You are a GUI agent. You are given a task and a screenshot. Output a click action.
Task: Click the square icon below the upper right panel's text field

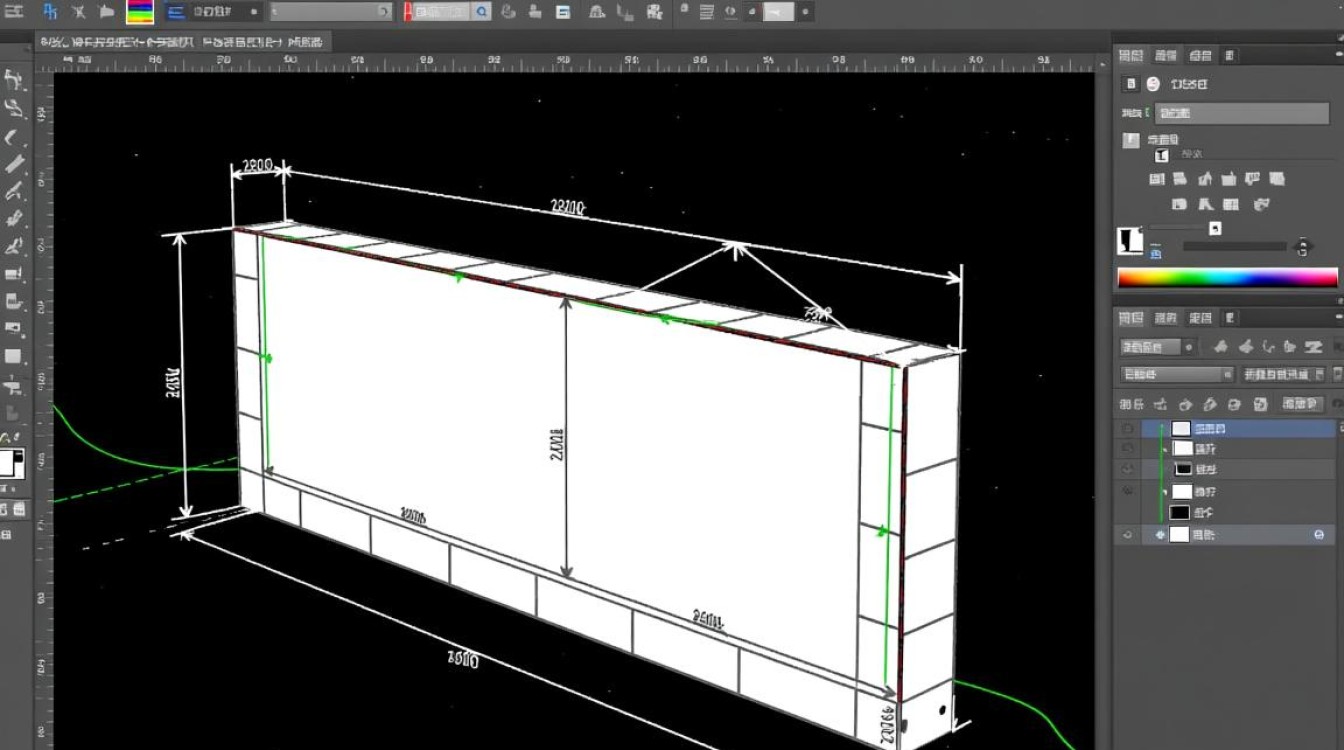point(1130,140)
